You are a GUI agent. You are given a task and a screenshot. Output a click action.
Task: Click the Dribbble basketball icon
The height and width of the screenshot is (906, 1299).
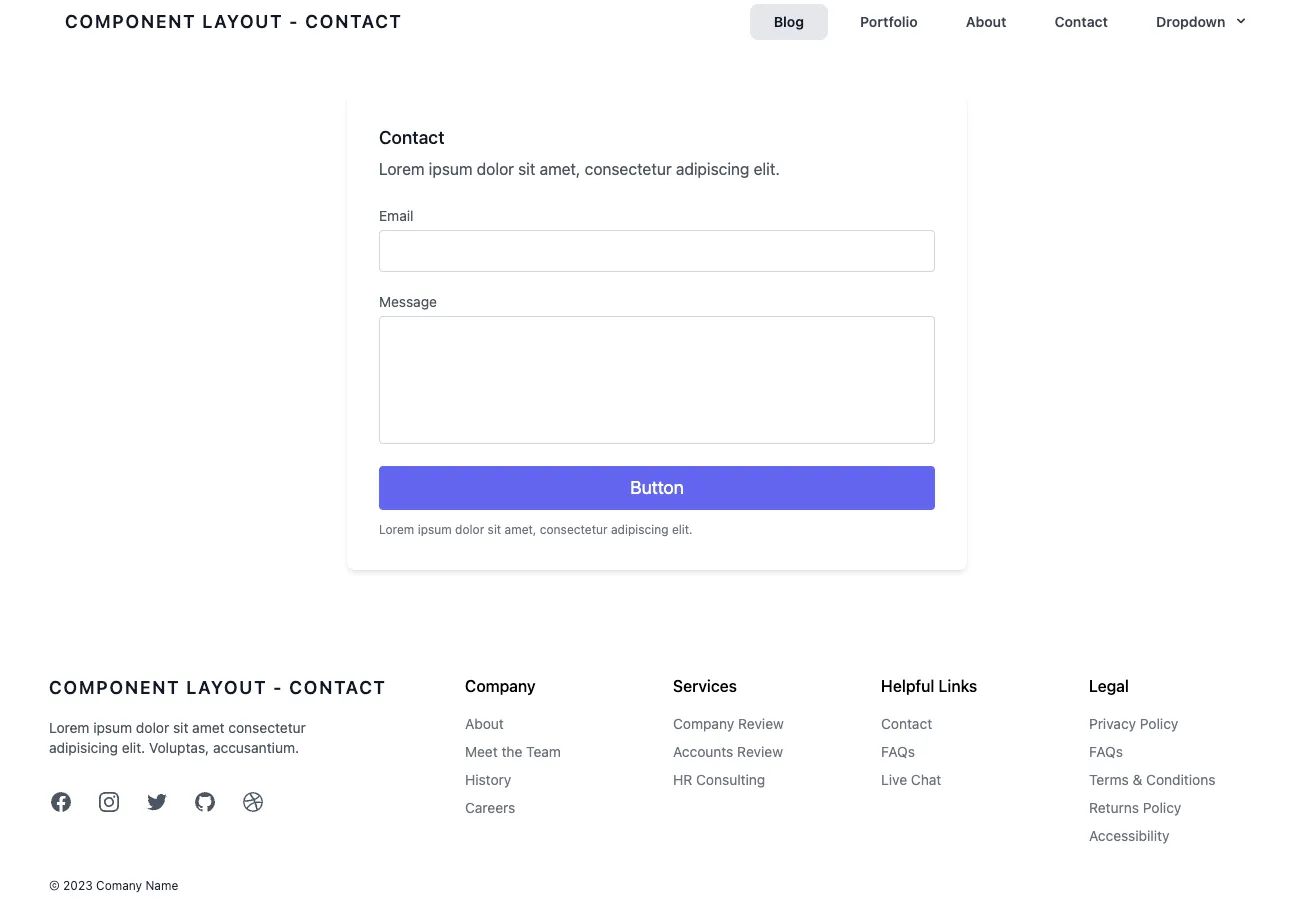253,802
